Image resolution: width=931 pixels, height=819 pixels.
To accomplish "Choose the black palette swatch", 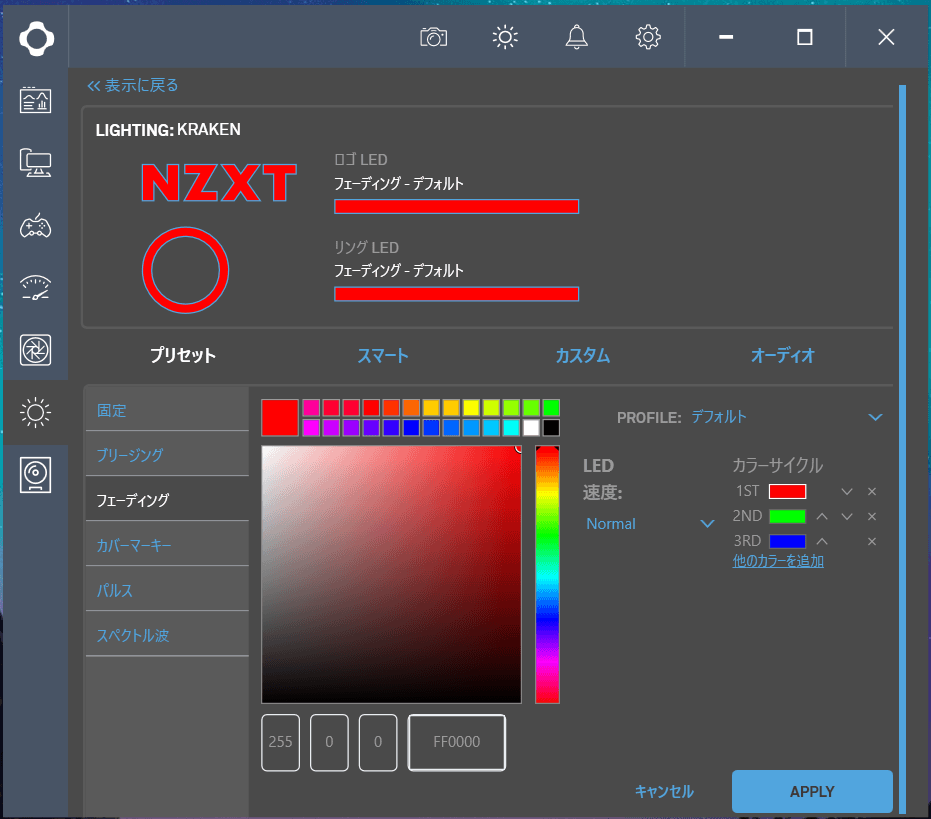I will (551, 428).
